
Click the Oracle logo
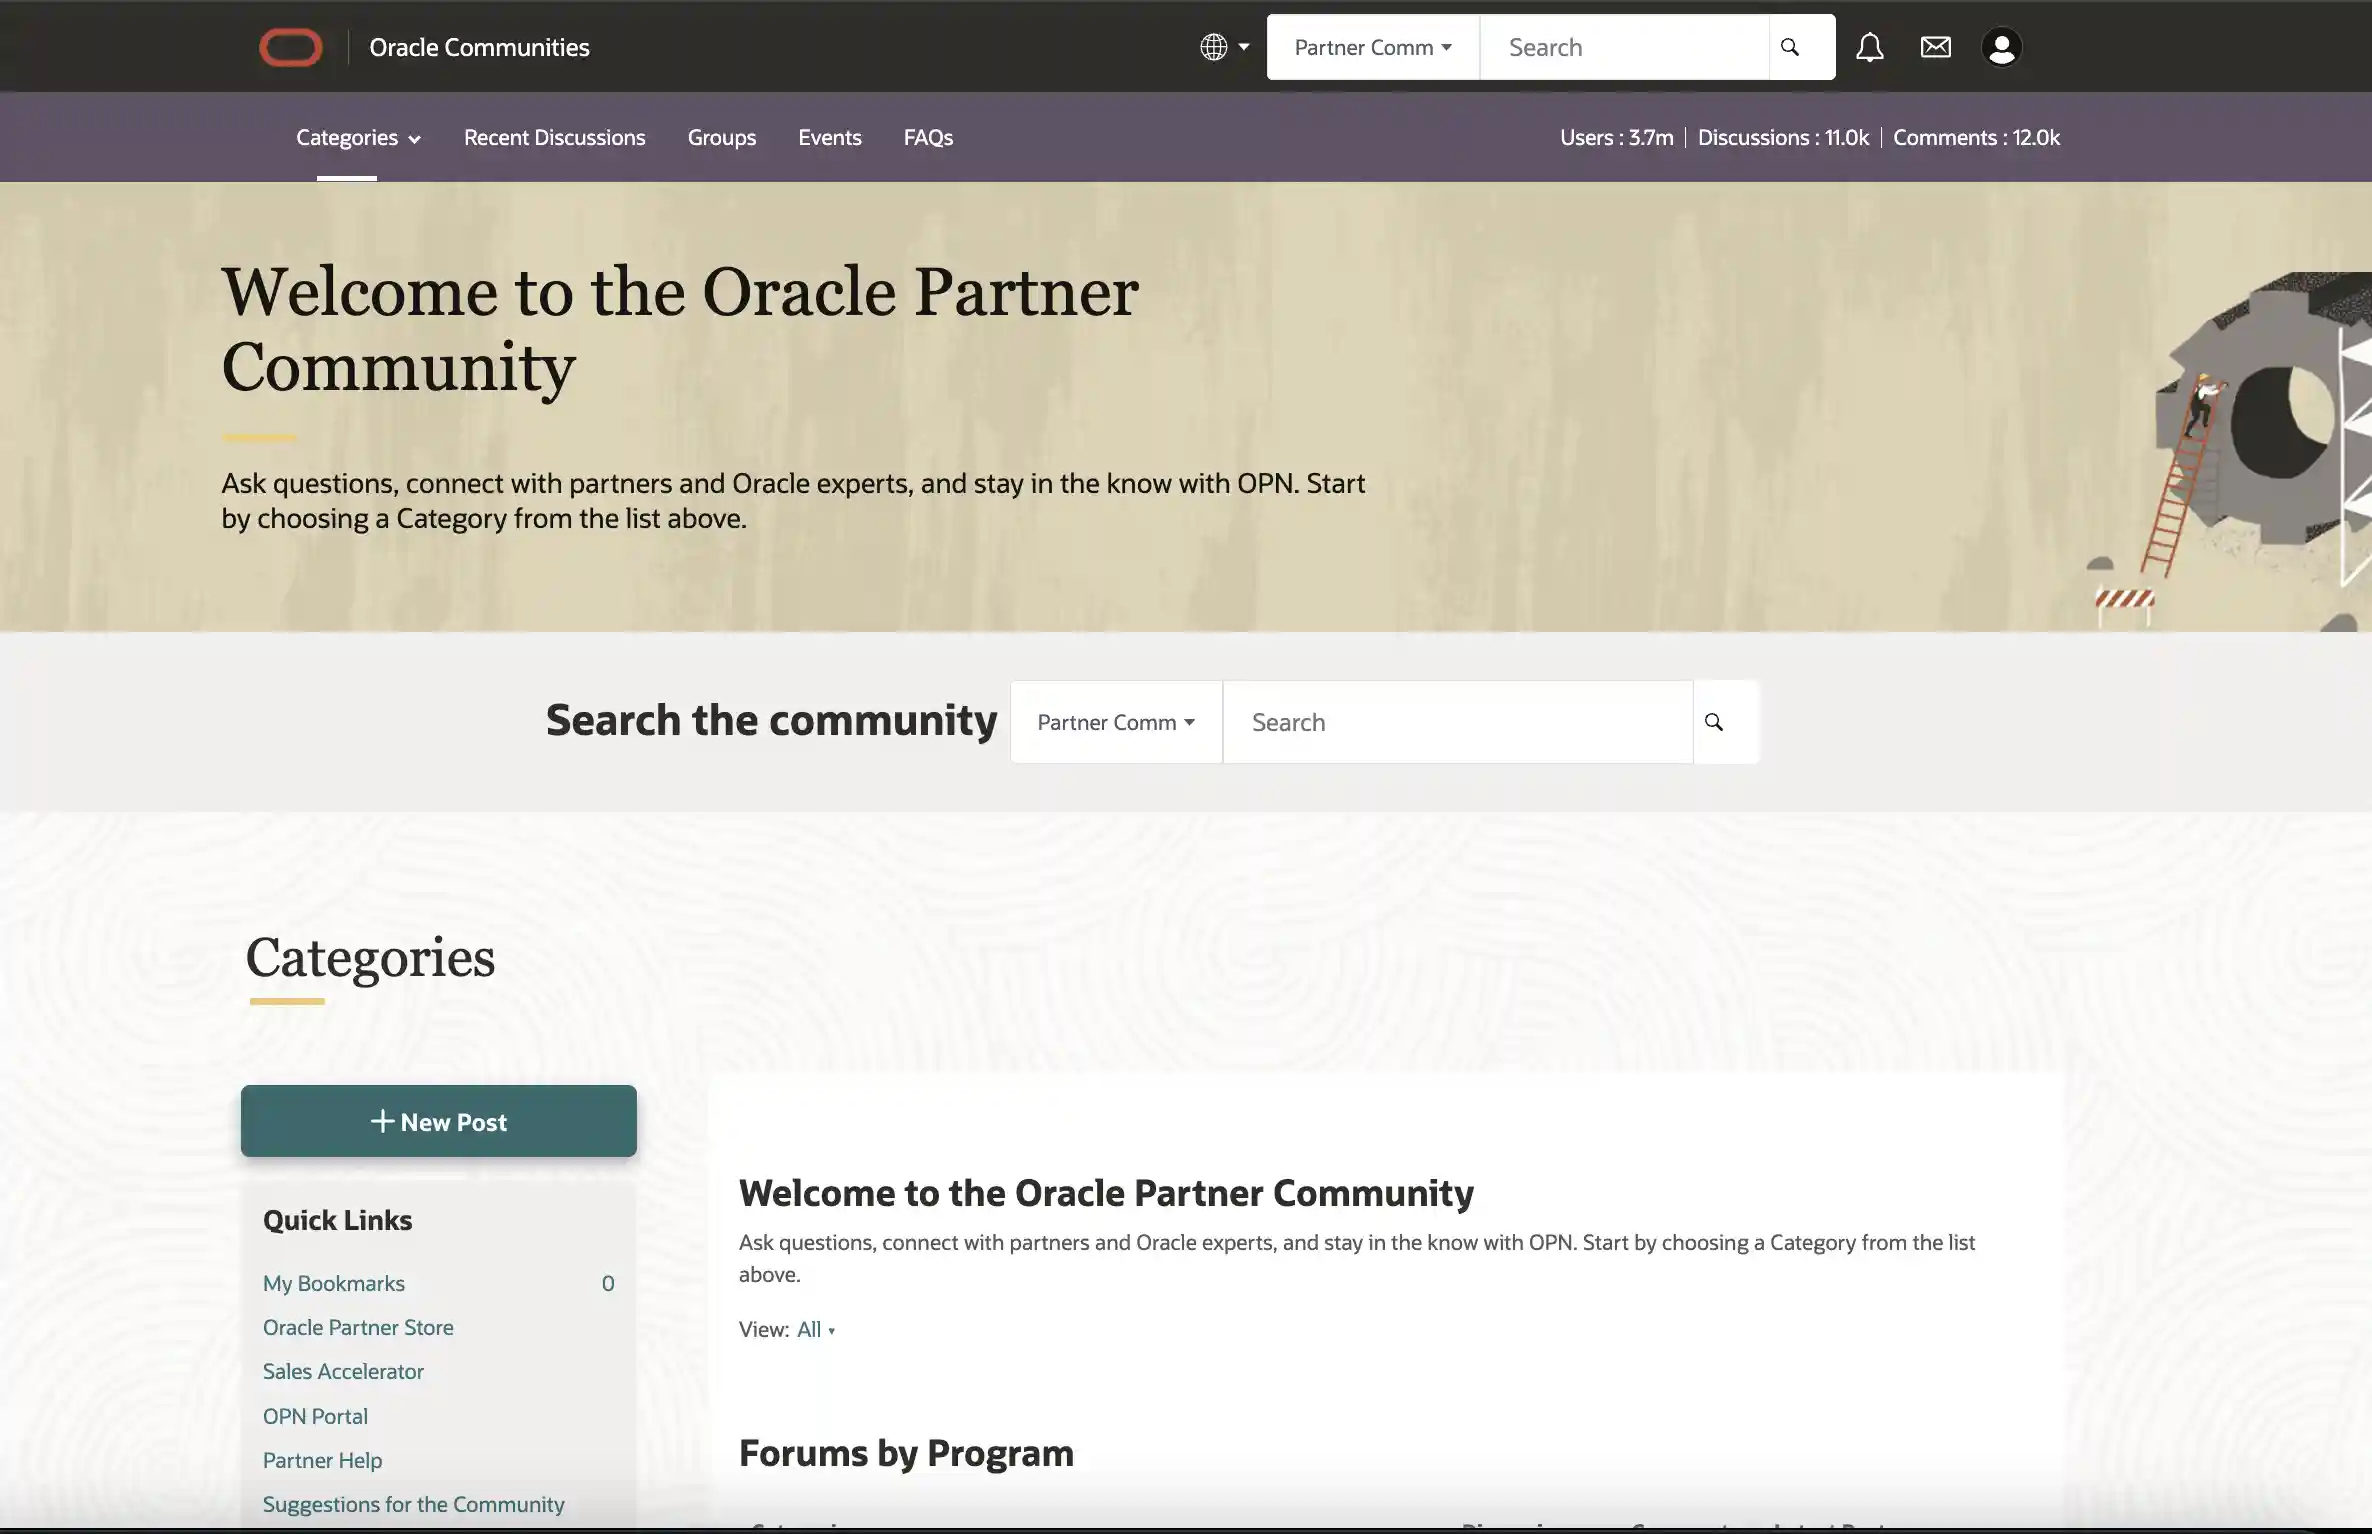[291, 46]
